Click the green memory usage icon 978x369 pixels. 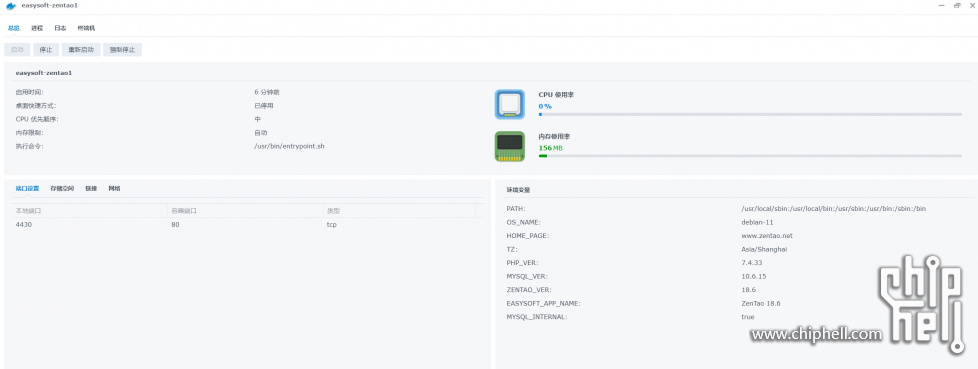point(510,146)
